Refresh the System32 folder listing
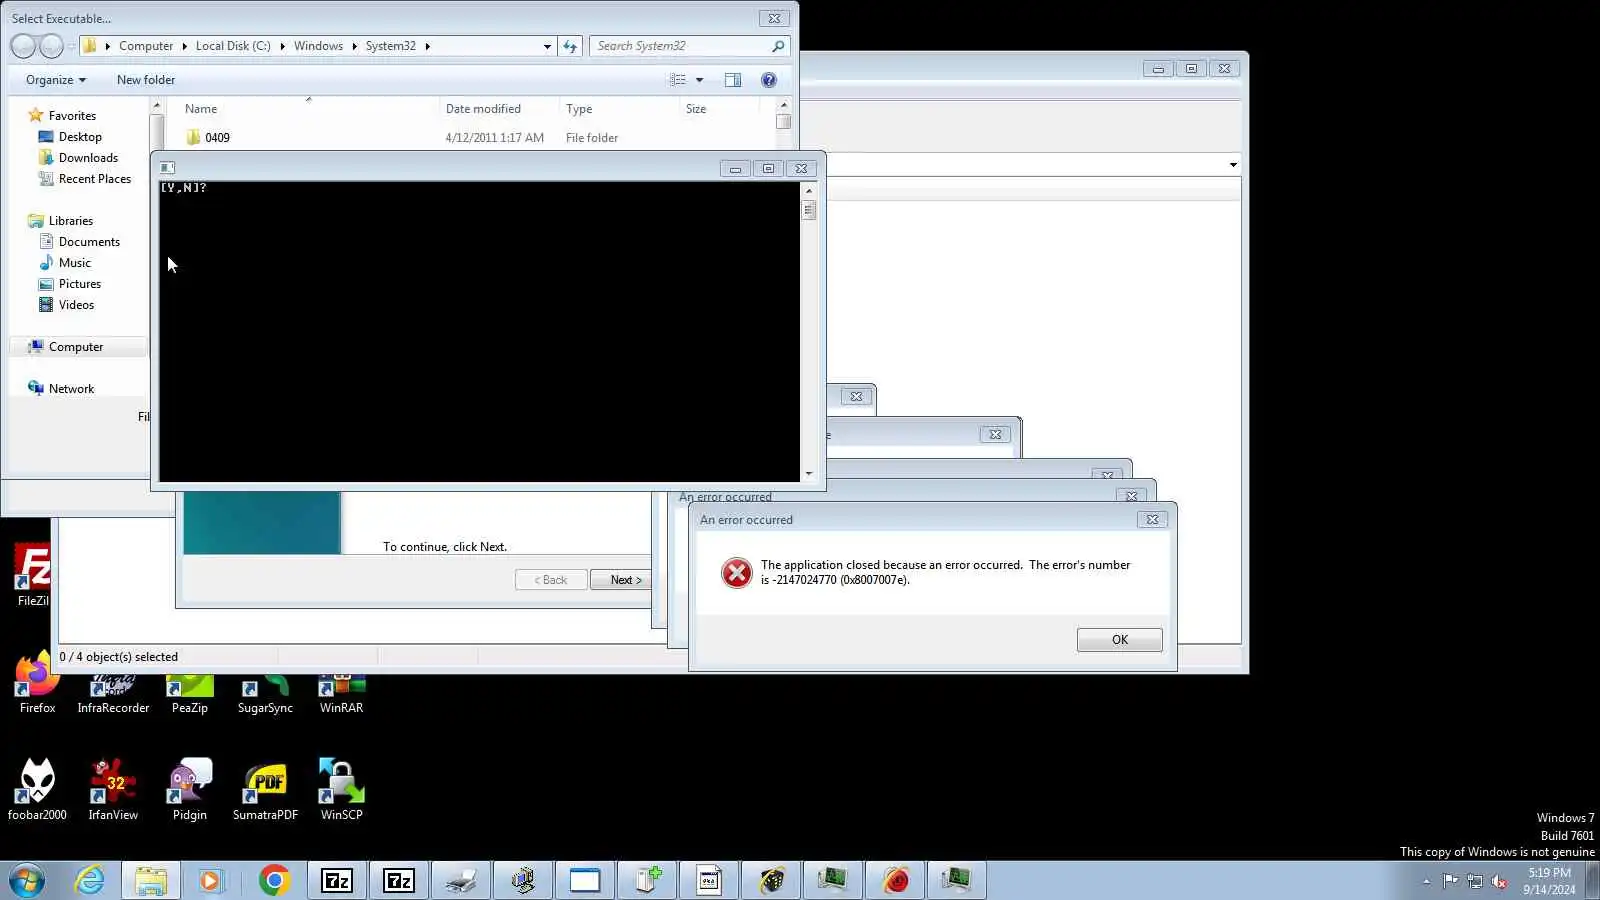 pyautogui.click(x=570, y=46)
